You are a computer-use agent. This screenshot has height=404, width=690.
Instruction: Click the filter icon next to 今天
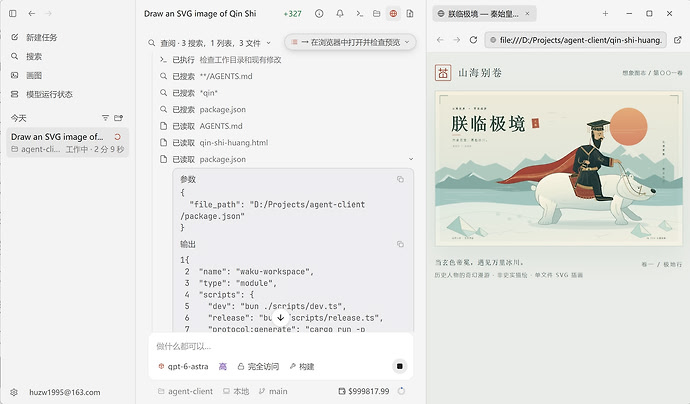[x=105, y=118]
